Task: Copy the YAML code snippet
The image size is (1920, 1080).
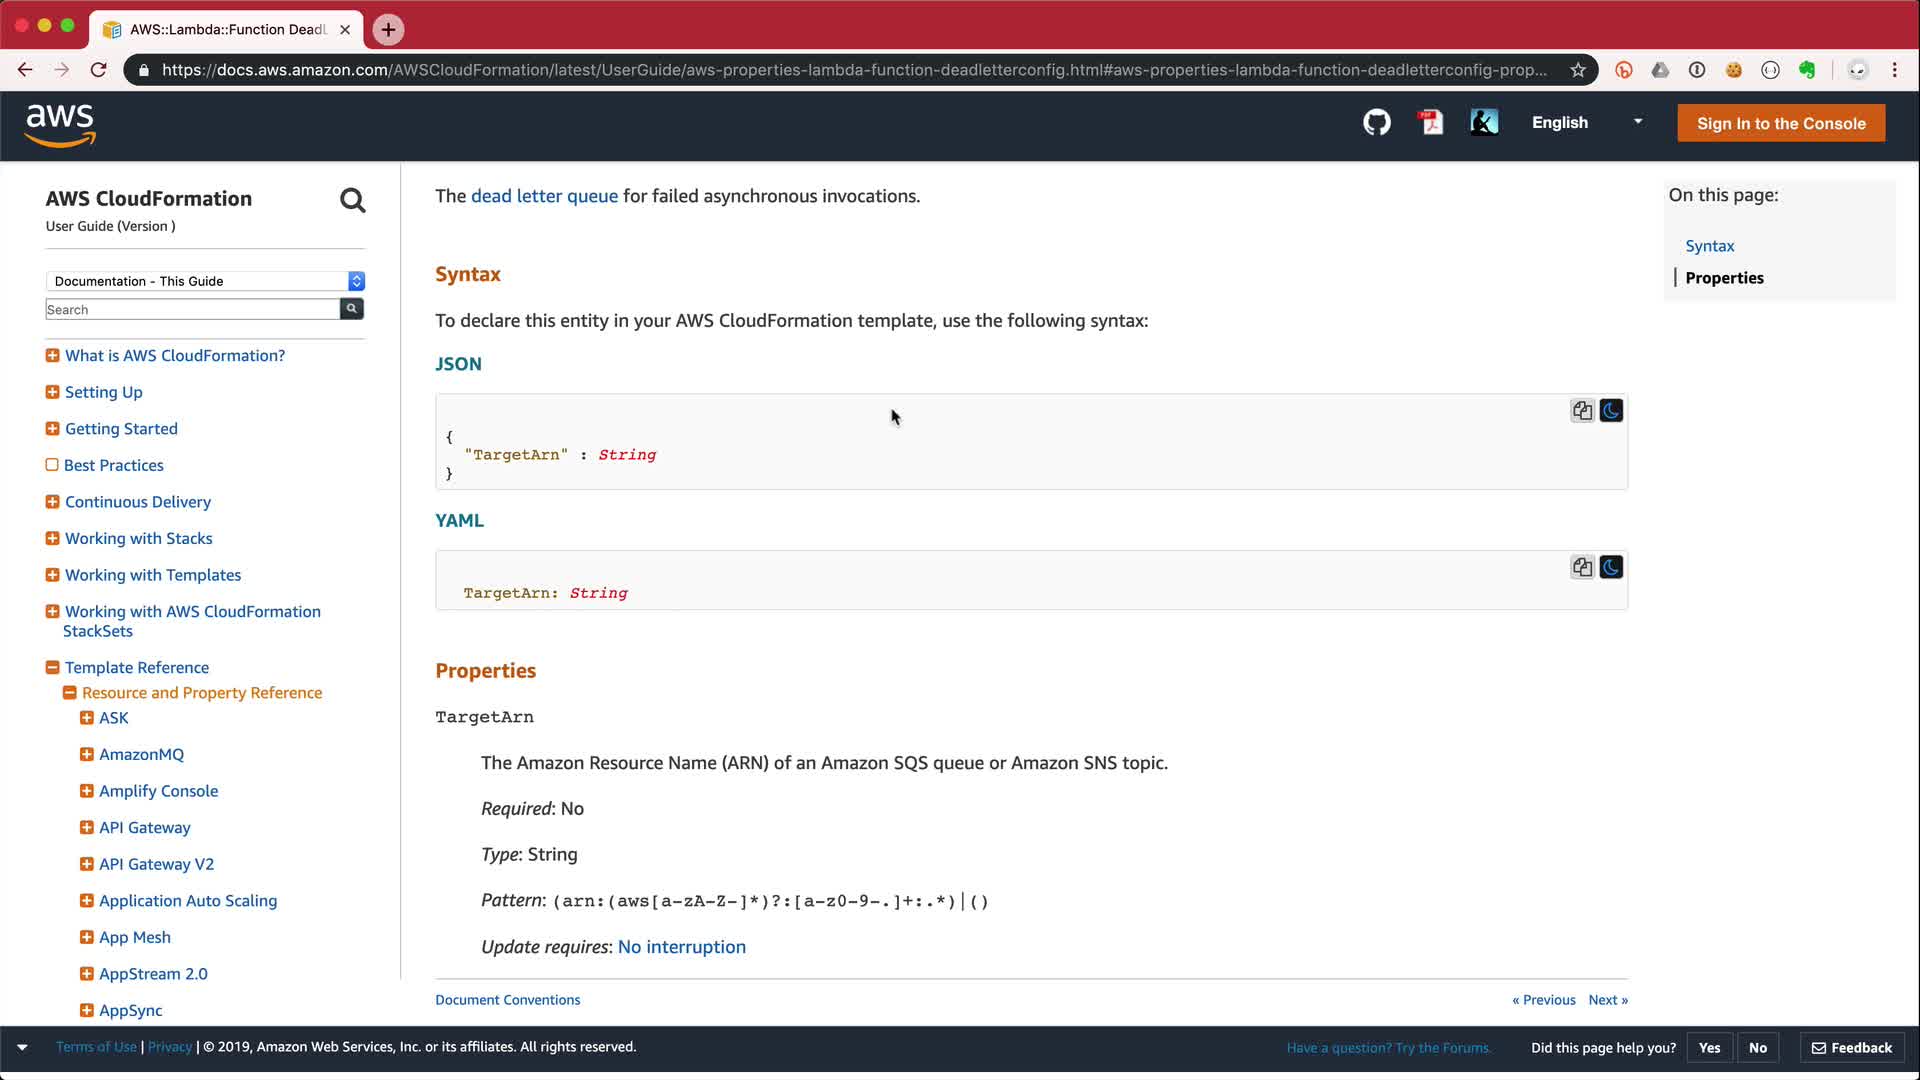Action: tap(1582, 568)
